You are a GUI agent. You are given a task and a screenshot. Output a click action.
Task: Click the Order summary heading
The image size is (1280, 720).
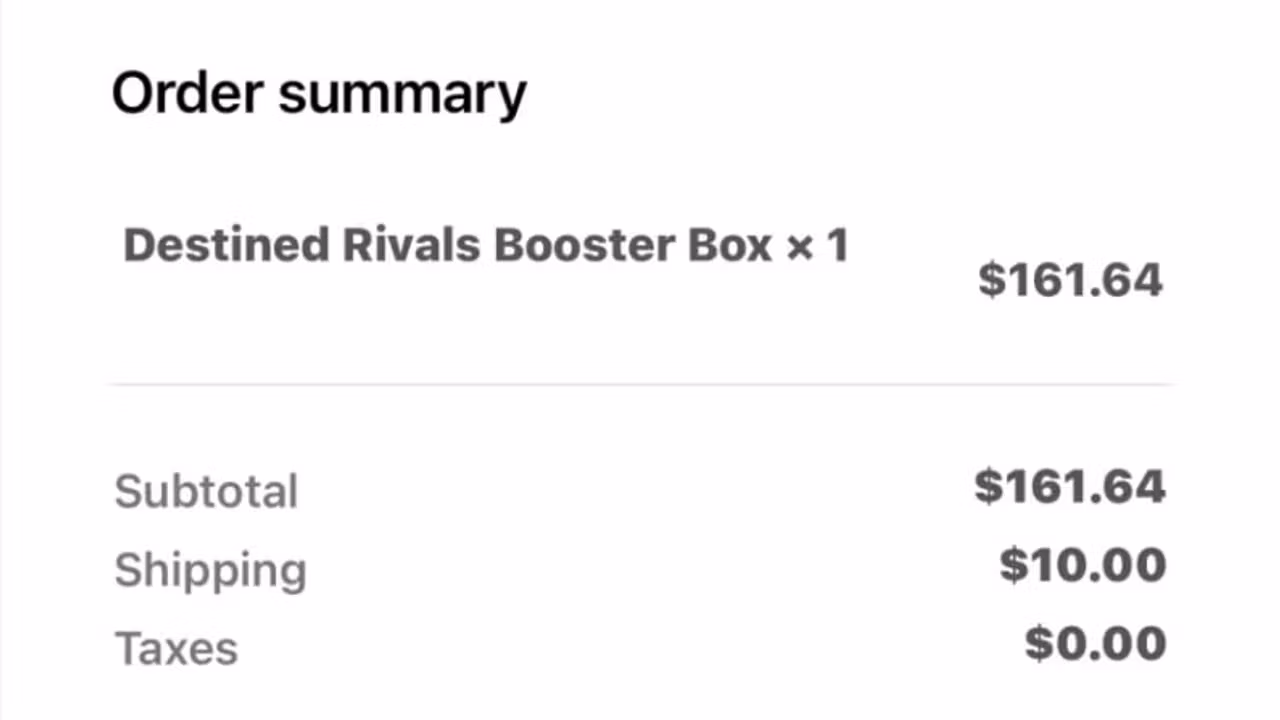pyautogui.click(x=319, y=94)
